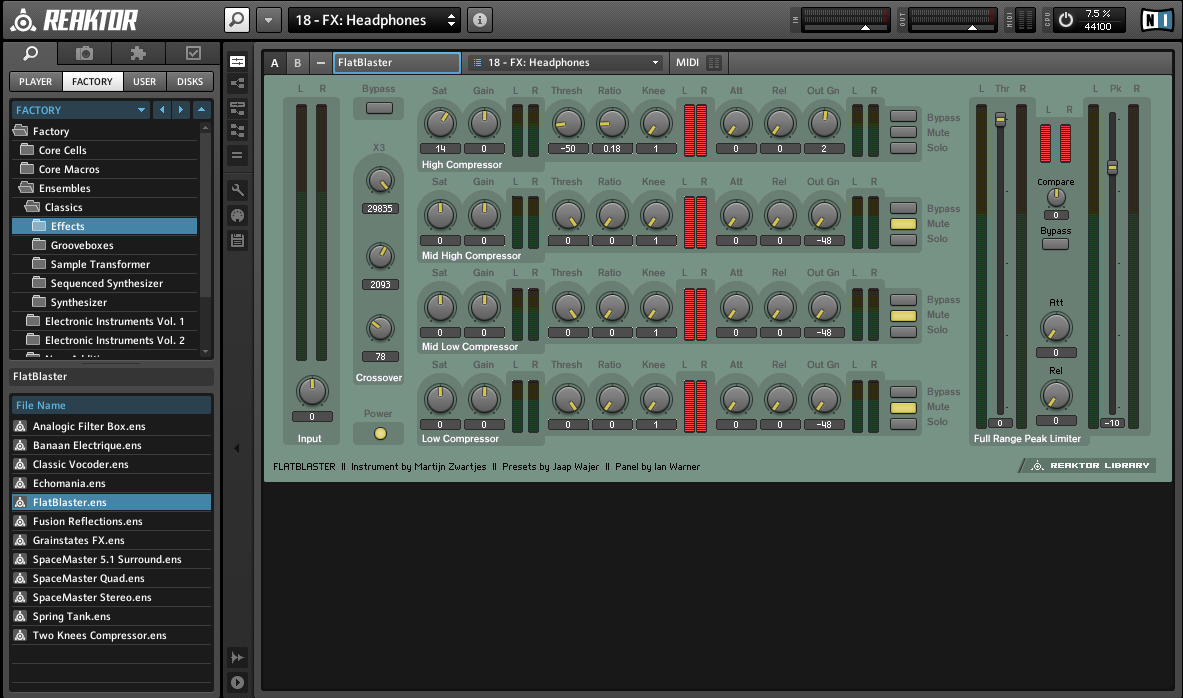The image size is (1183, 698).
Task: Collapse the Ensembles folder
Action: pyautogui.click(x=26, y=187)
